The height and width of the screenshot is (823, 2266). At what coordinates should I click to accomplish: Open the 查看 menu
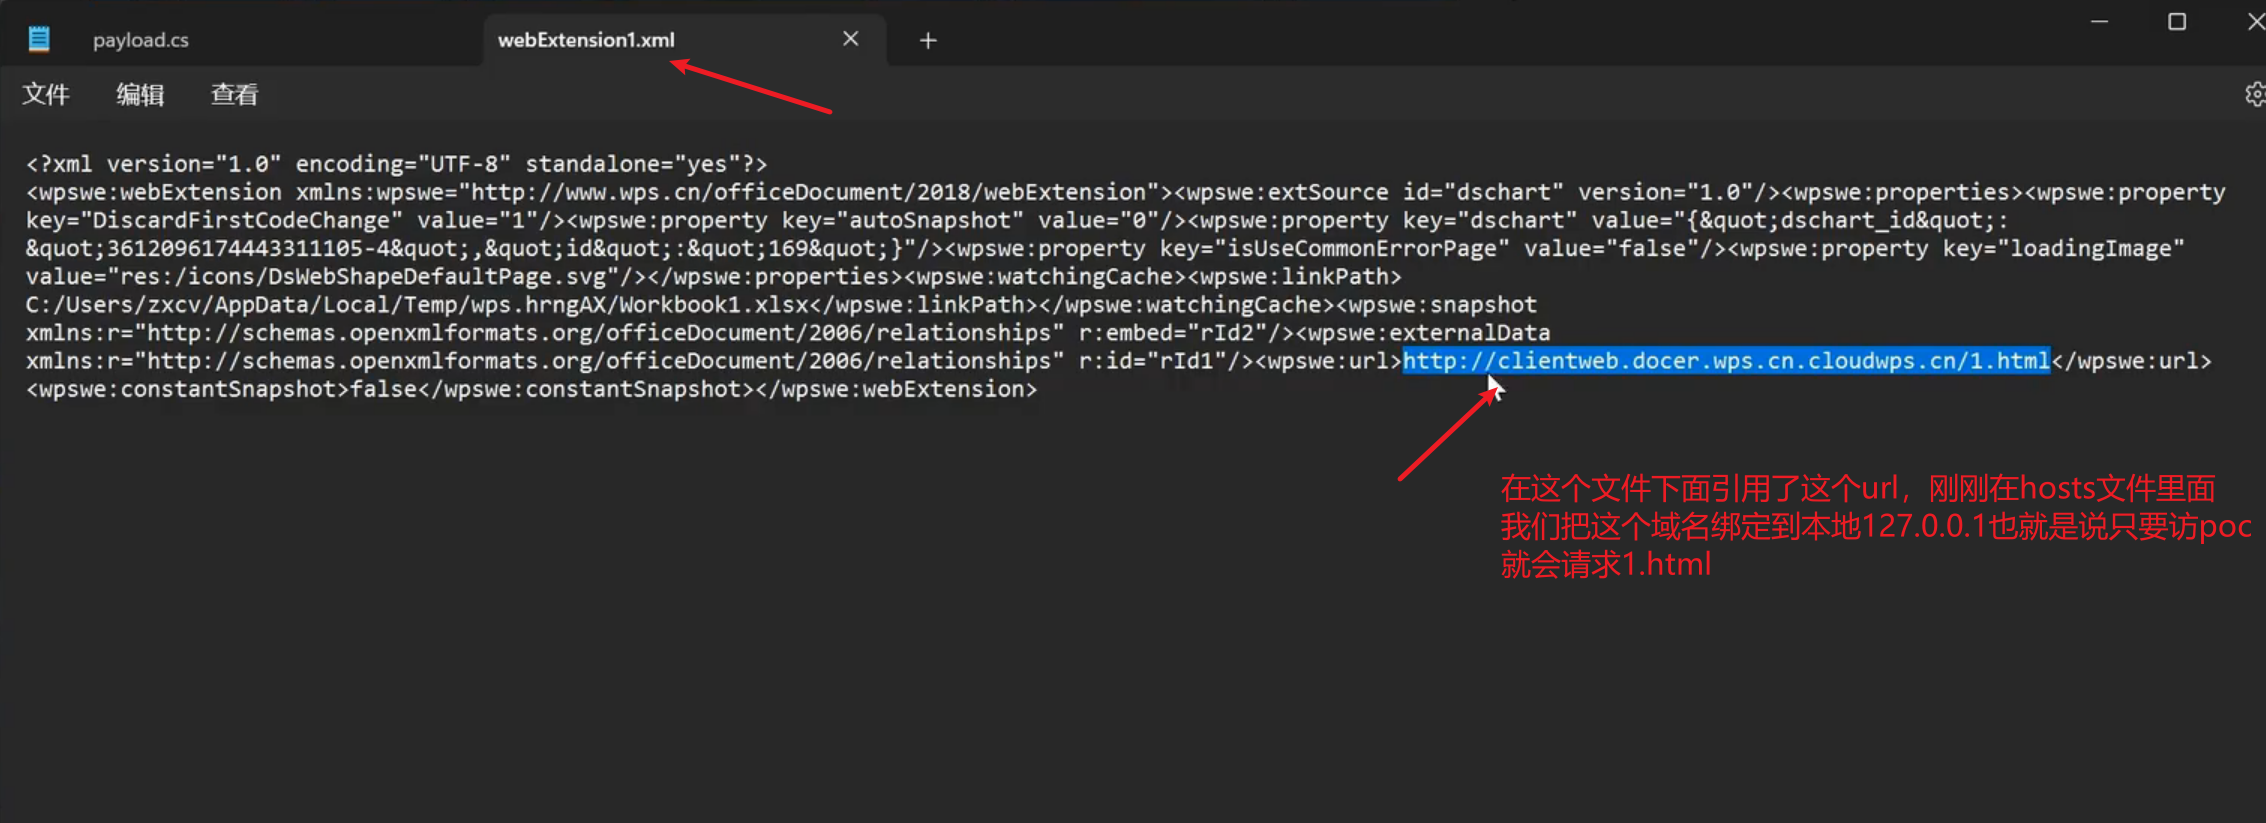click(x=234, y=94)
